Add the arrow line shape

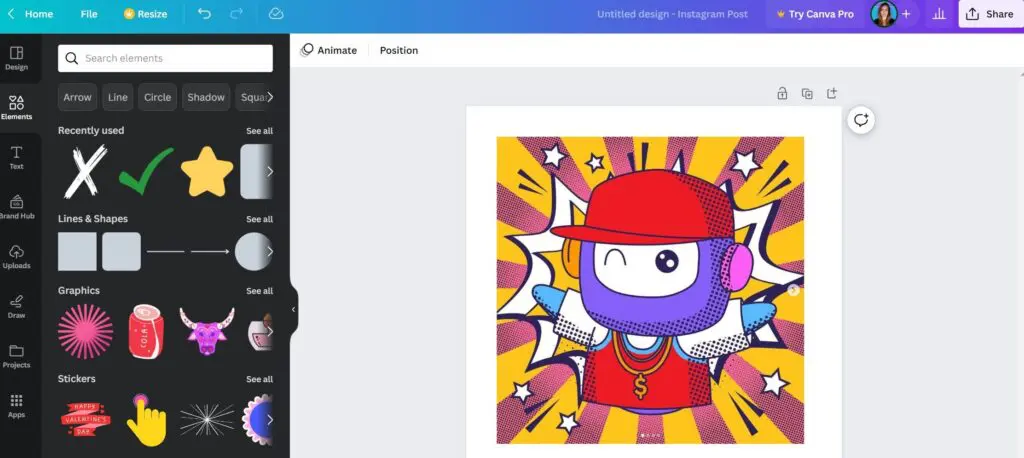tap(210, 252)
